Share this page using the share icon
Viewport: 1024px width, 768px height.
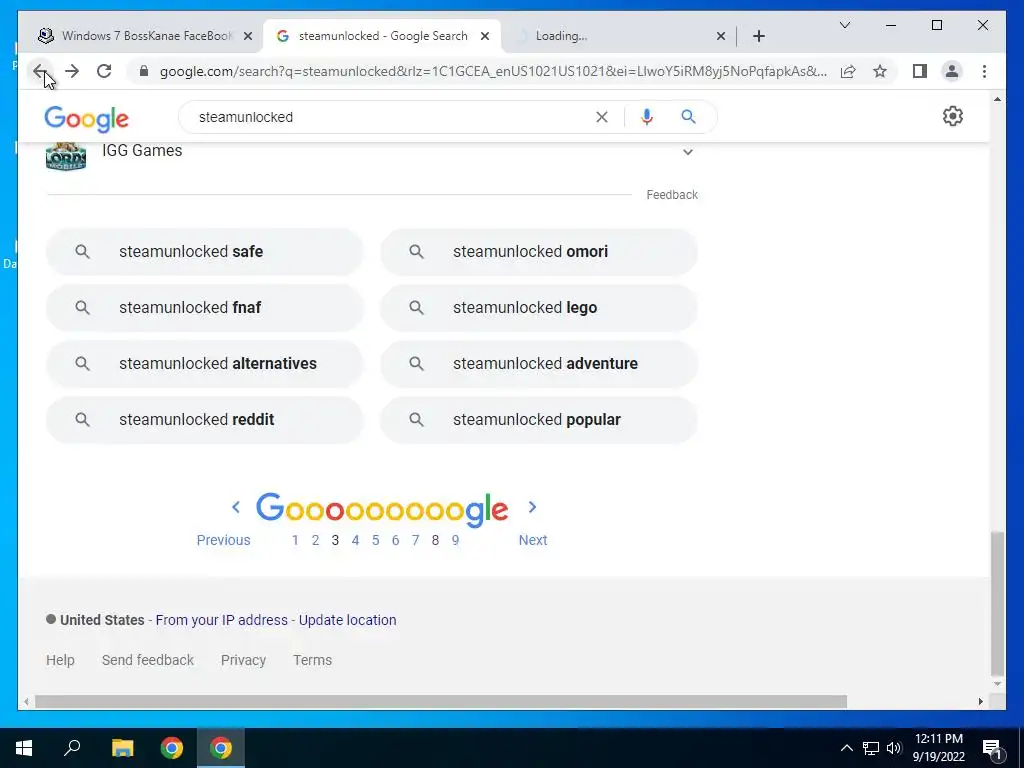[x=848, y=71]
